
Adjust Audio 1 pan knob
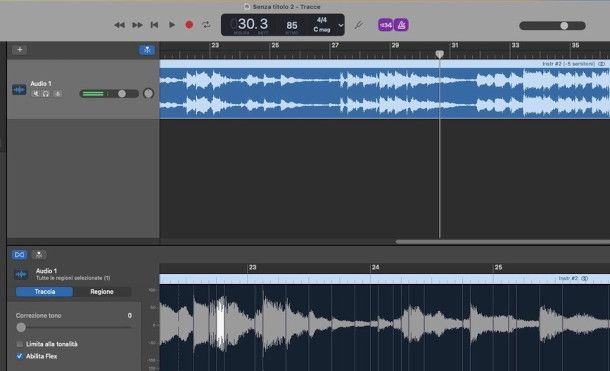(x=148, y=93)
